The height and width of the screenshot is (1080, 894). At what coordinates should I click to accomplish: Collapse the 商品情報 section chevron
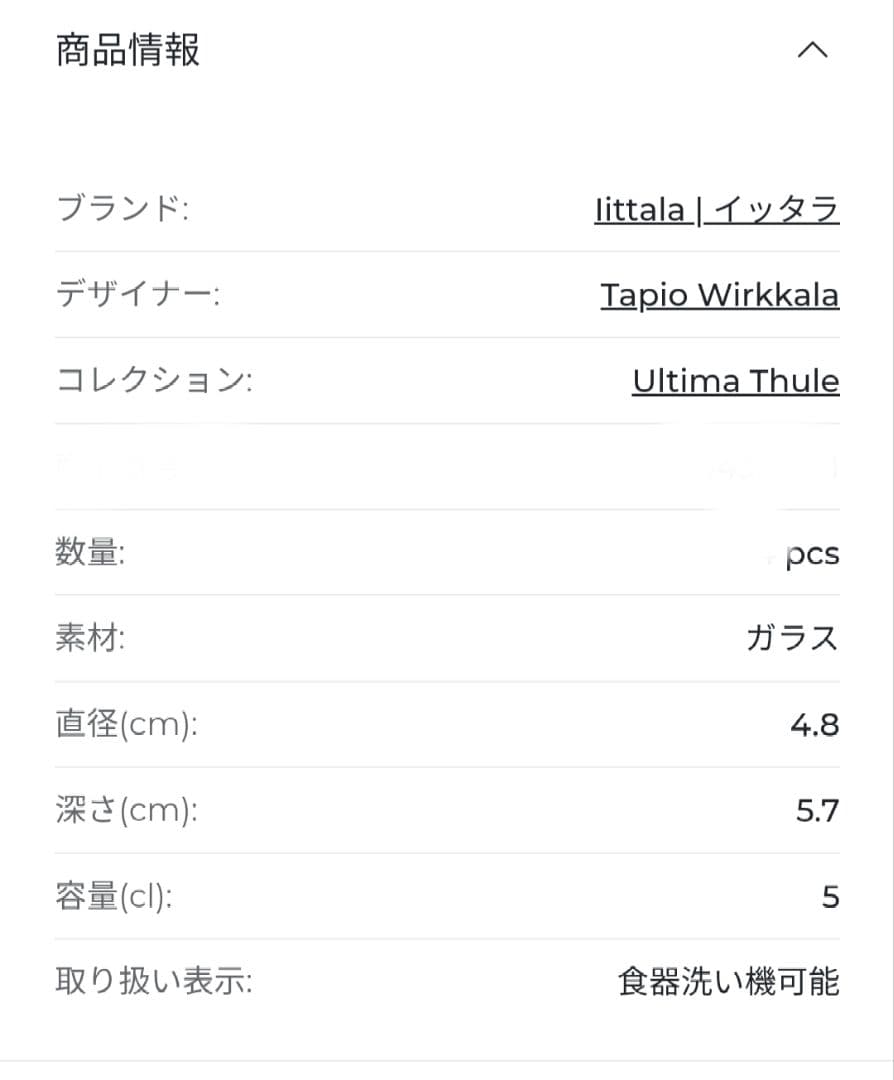(812, 51)
